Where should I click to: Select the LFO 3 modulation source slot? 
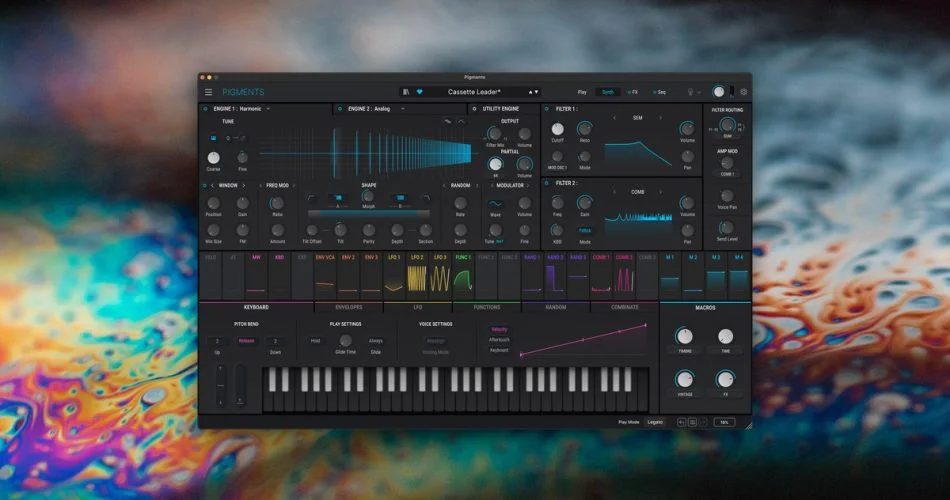point(440,276)
